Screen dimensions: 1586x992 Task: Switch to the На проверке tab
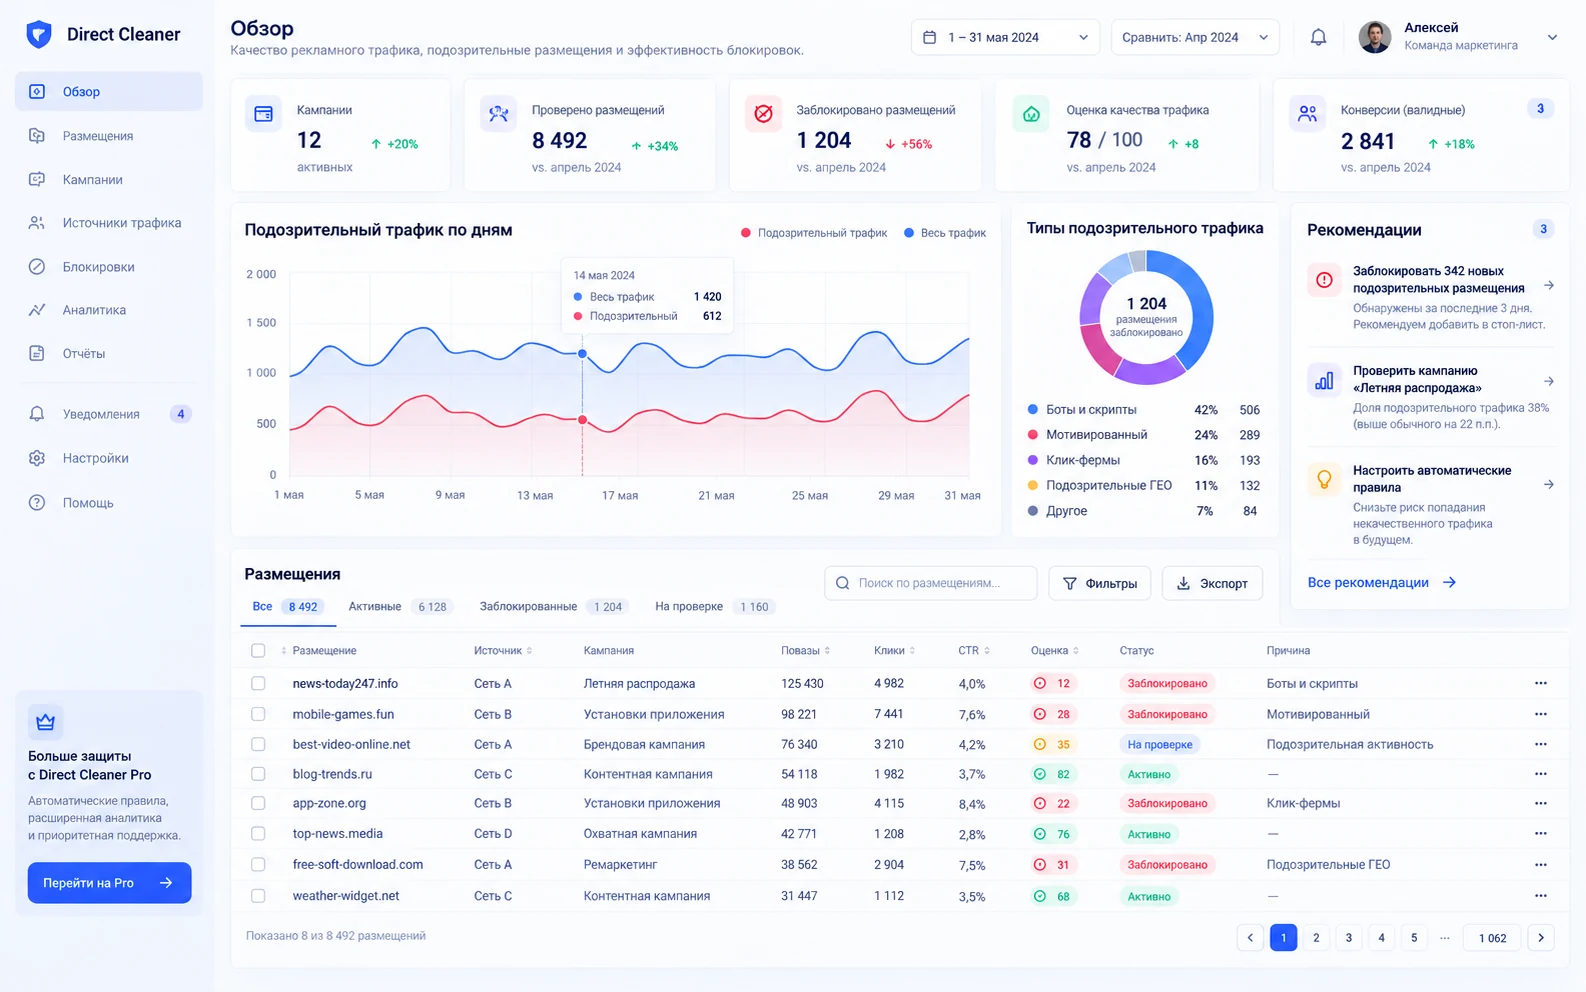point(714,607)
